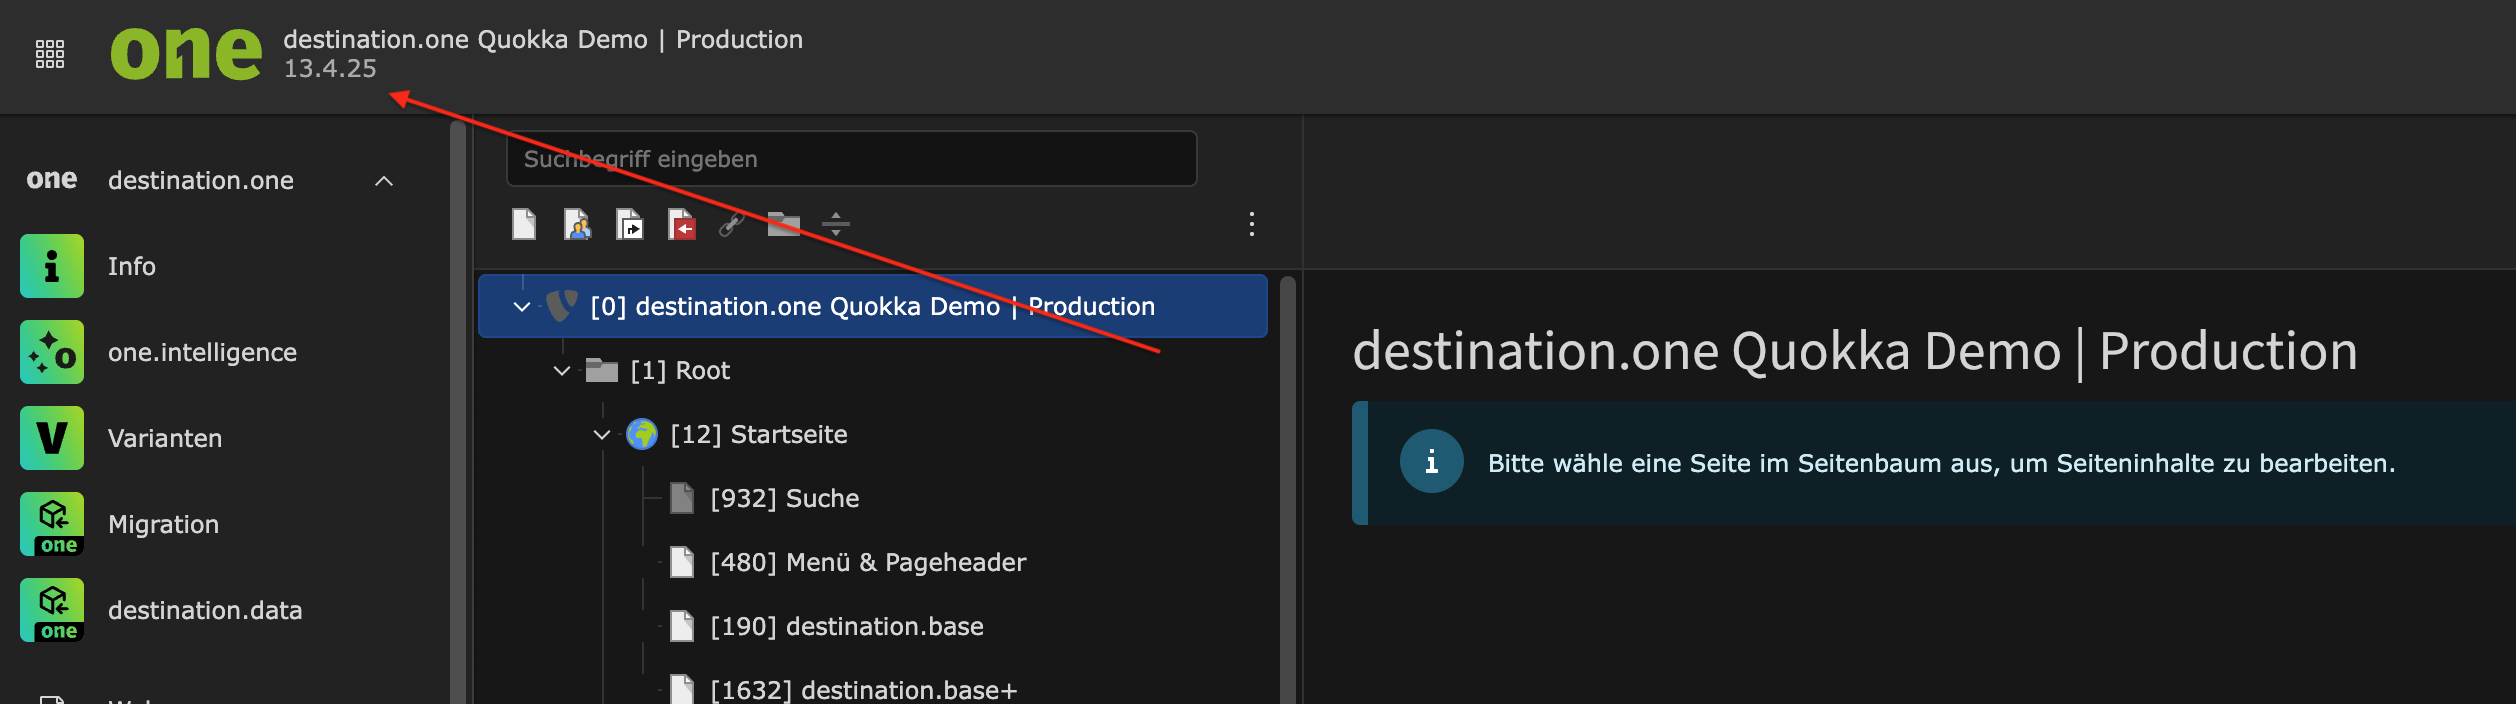Open the Info module
Screen dimensions: 2516x704
point(132,266)
